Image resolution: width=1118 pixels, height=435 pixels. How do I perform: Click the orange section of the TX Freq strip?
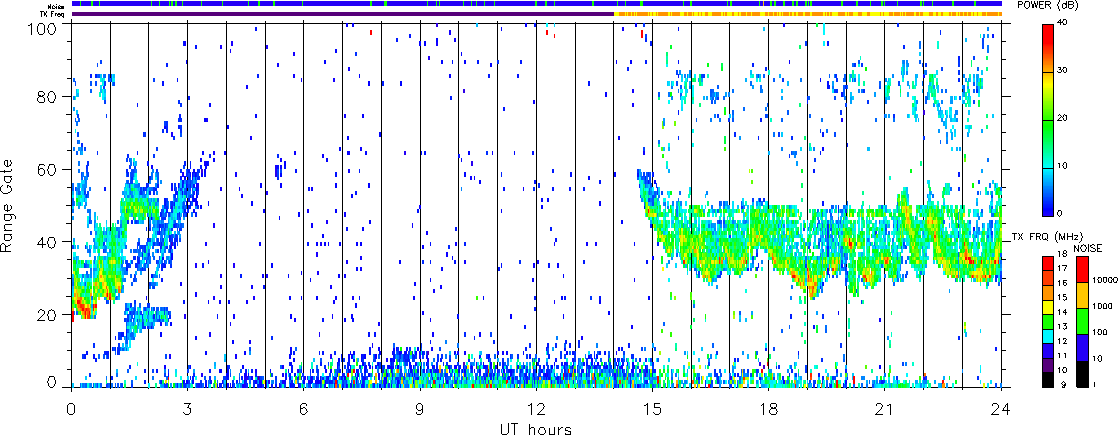coord(808,14)
